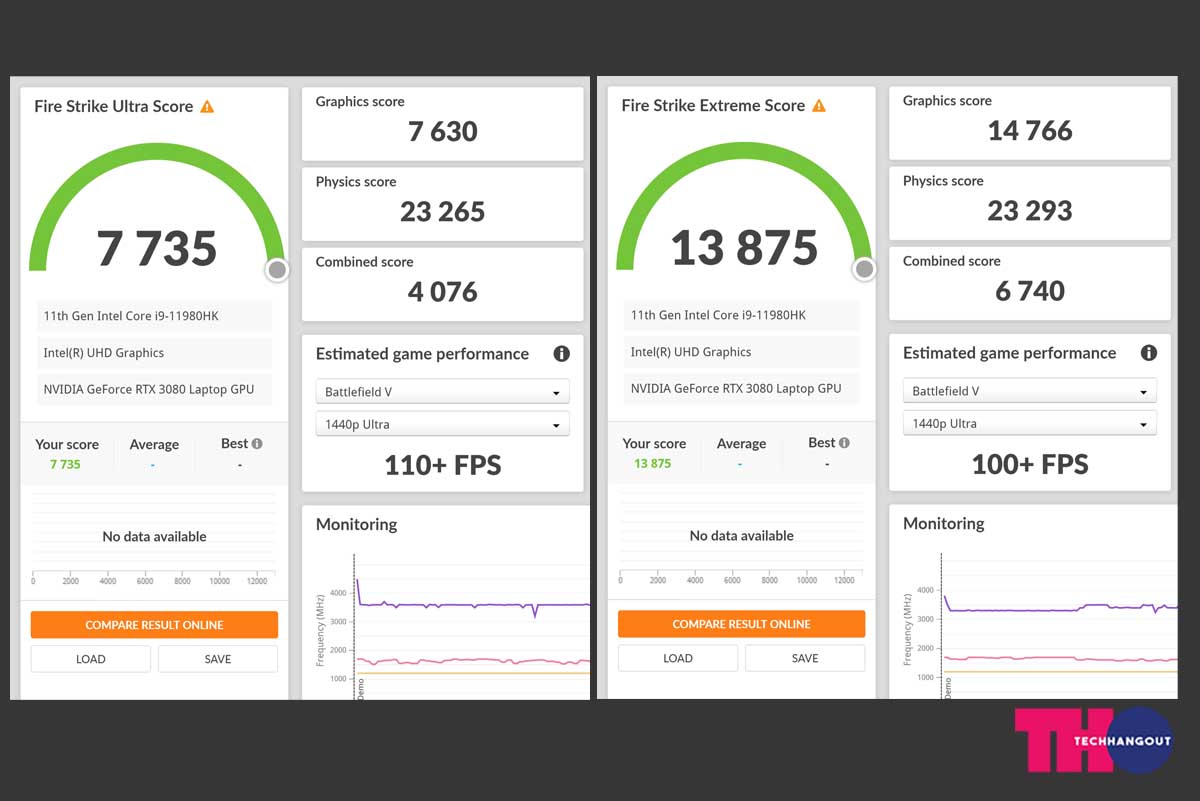Click "No data available" in the Ultra score chart
The image size is (1200, 801).
(x=154, y=537)
